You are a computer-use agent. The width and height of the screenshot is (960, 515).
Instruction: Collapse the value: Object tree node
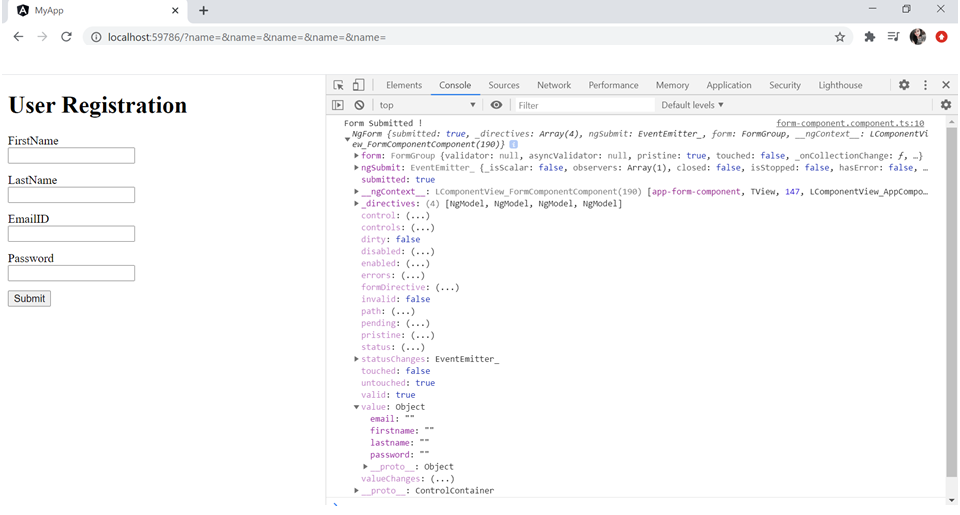(357, 407)
